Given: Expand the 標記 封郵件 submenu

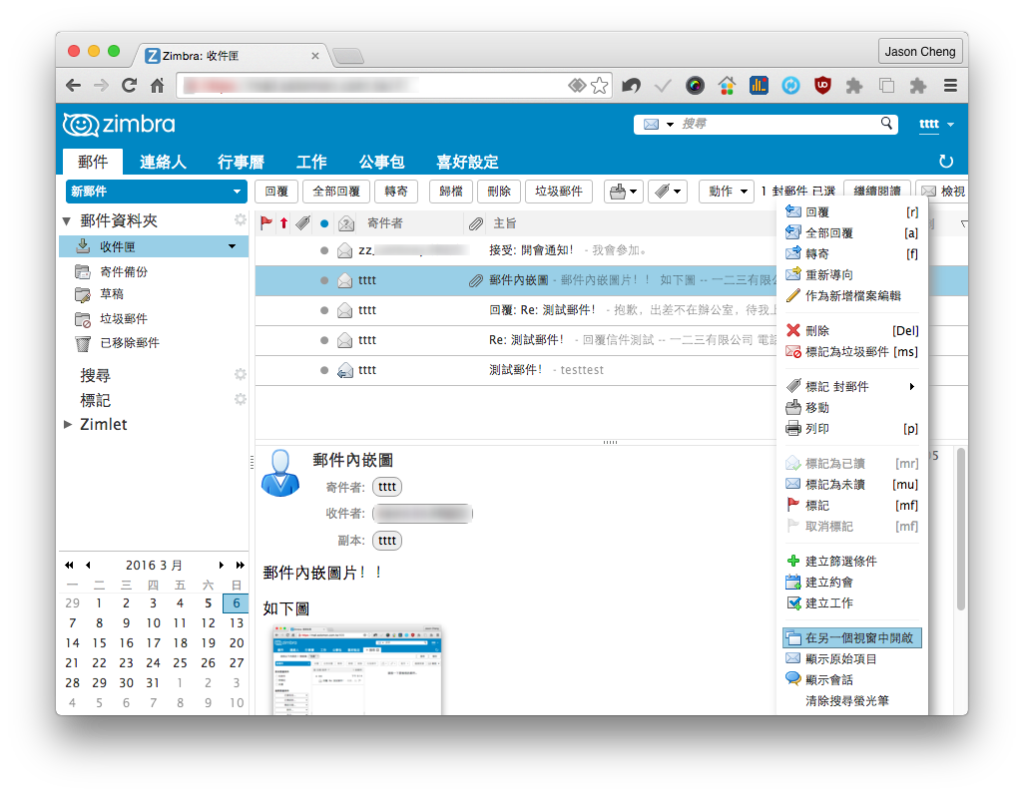Looking at the screenshot, I should 912,387.
